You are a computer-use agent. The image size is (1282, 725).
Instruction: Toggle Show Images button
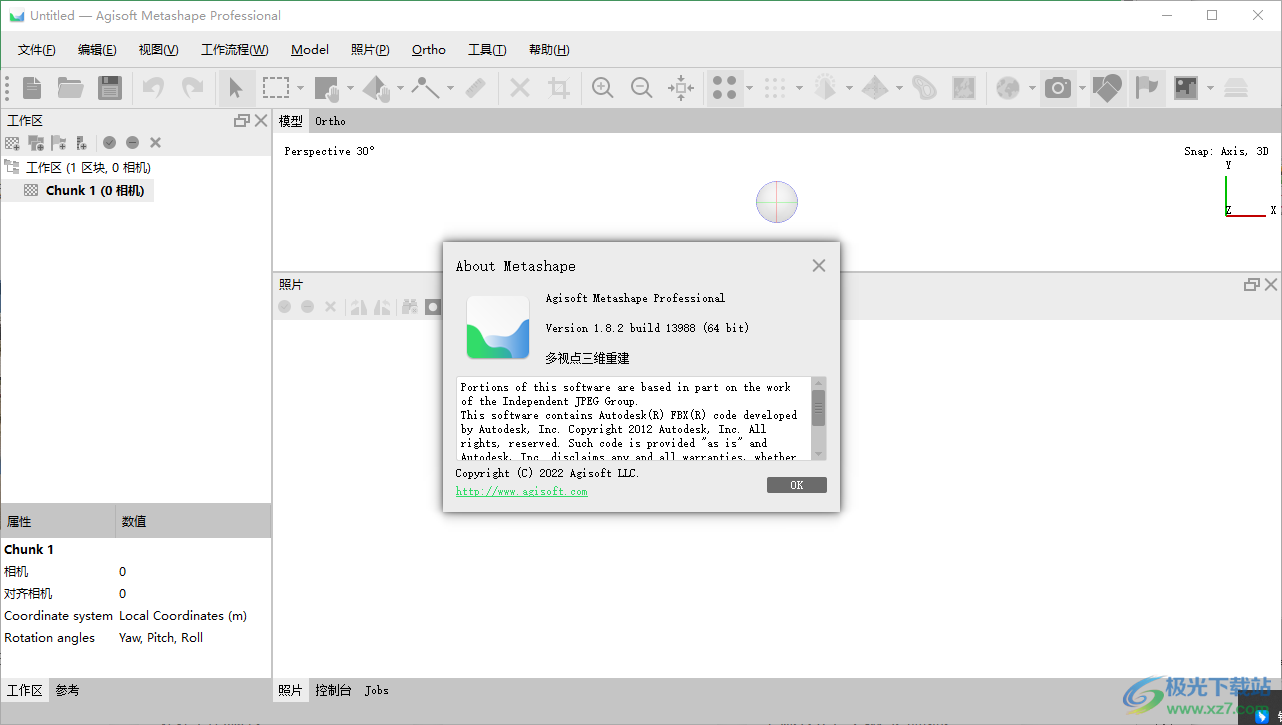click(x=1186, y=88)
